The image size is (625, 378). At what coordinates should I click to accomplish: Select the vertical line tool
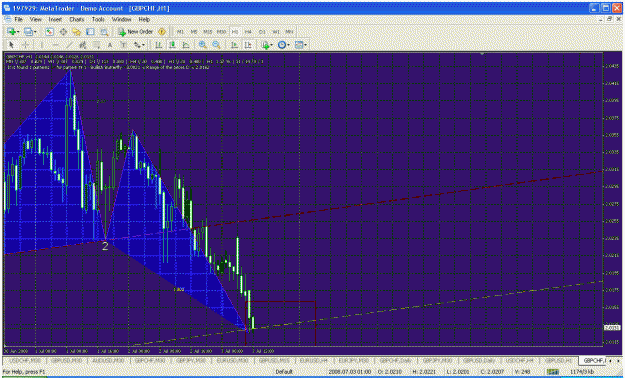tap(41, 45)
